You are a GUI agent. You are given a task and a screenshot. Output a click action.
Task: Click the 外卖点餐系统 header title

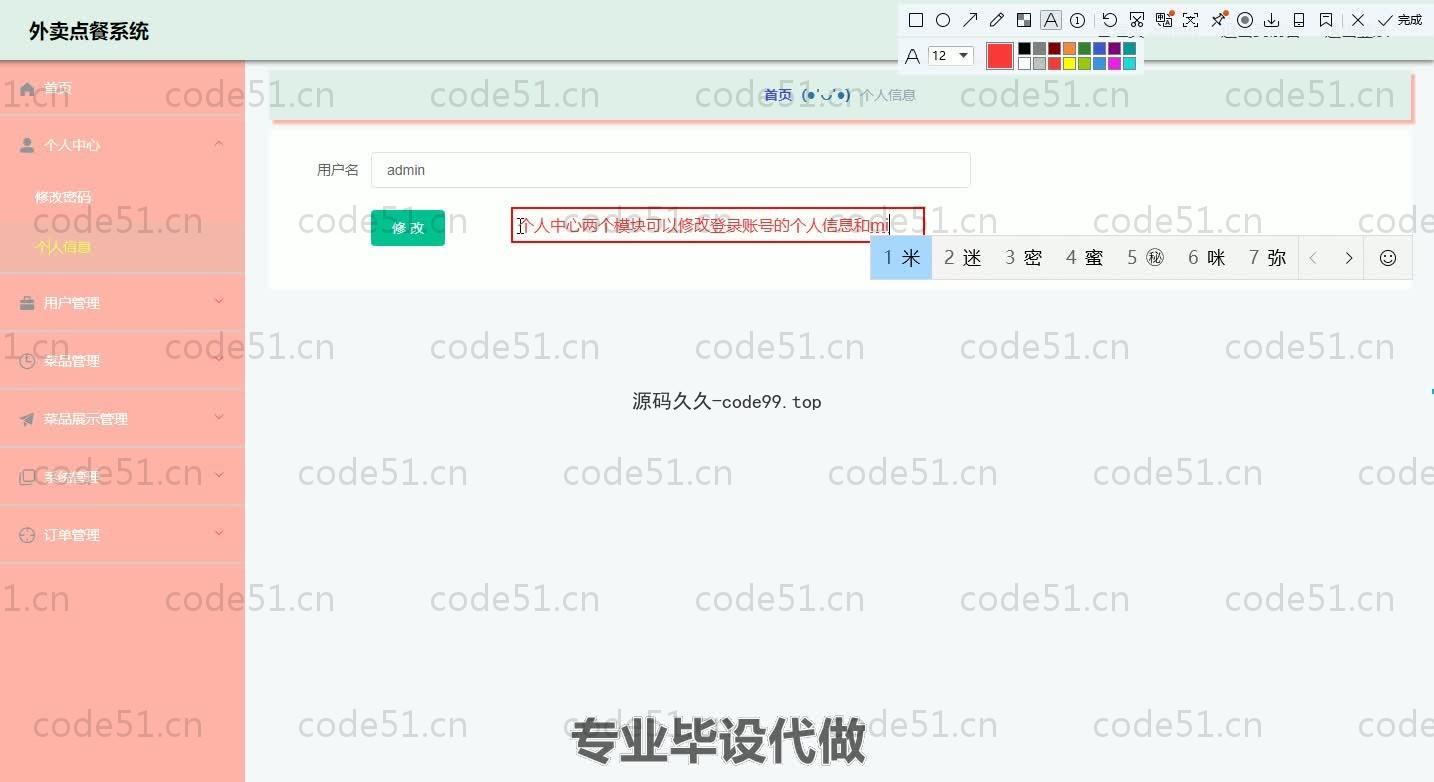click(89, 31)
